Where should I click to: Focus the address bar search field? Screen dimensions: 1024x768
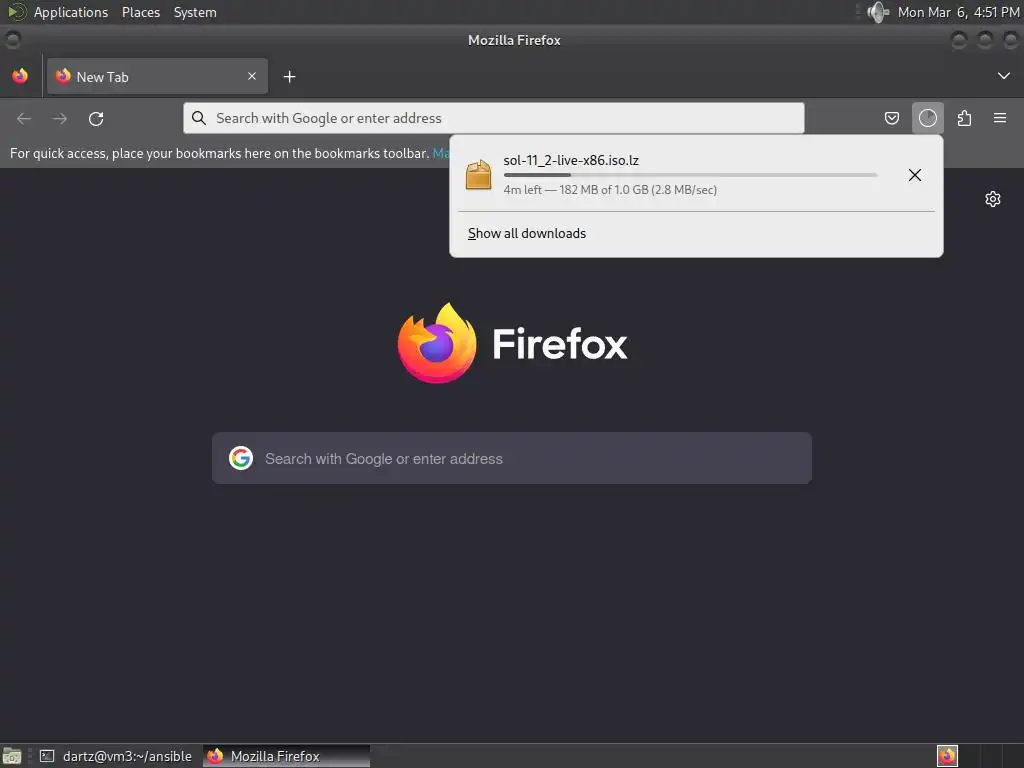[494, 118]
